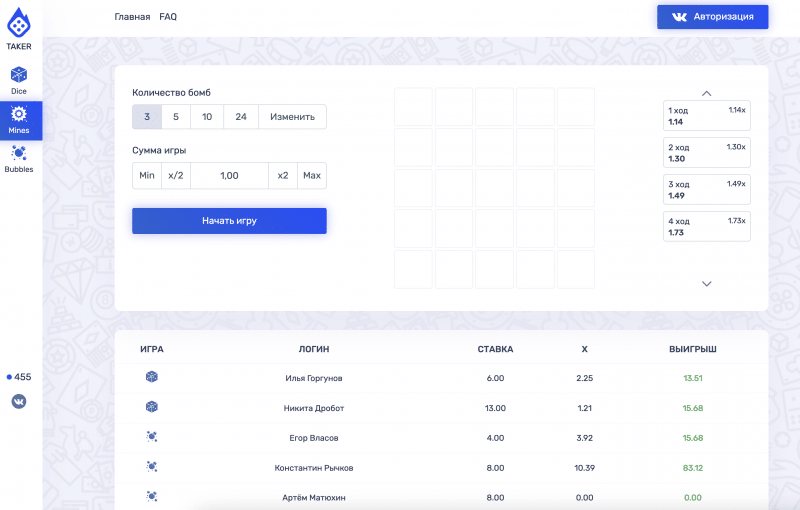Set bomb count to 5

point(176,117)
